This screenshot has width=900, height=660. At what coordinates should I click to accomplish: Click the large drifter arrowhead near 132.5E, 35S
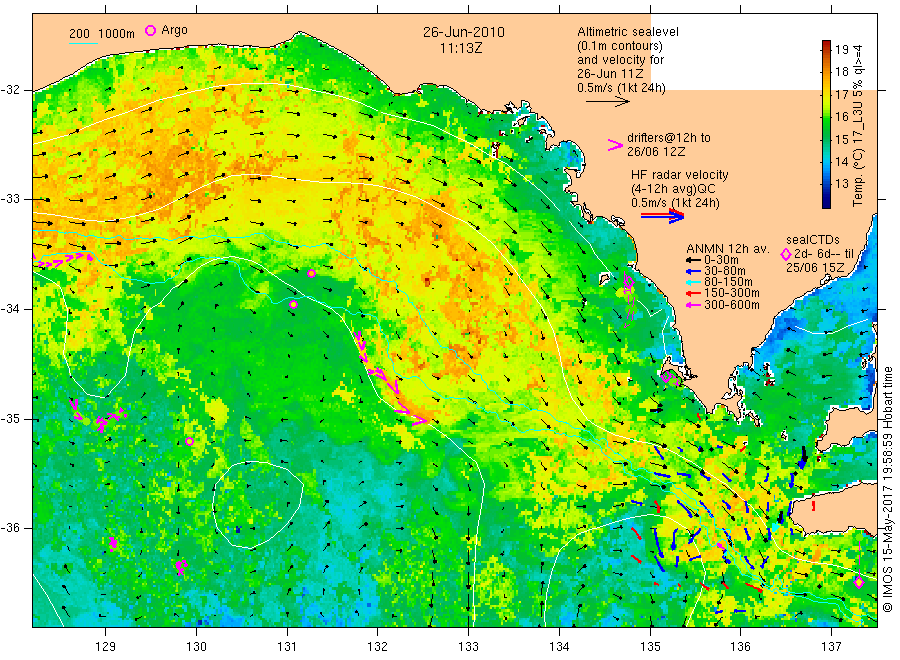(x=419, y=421)
